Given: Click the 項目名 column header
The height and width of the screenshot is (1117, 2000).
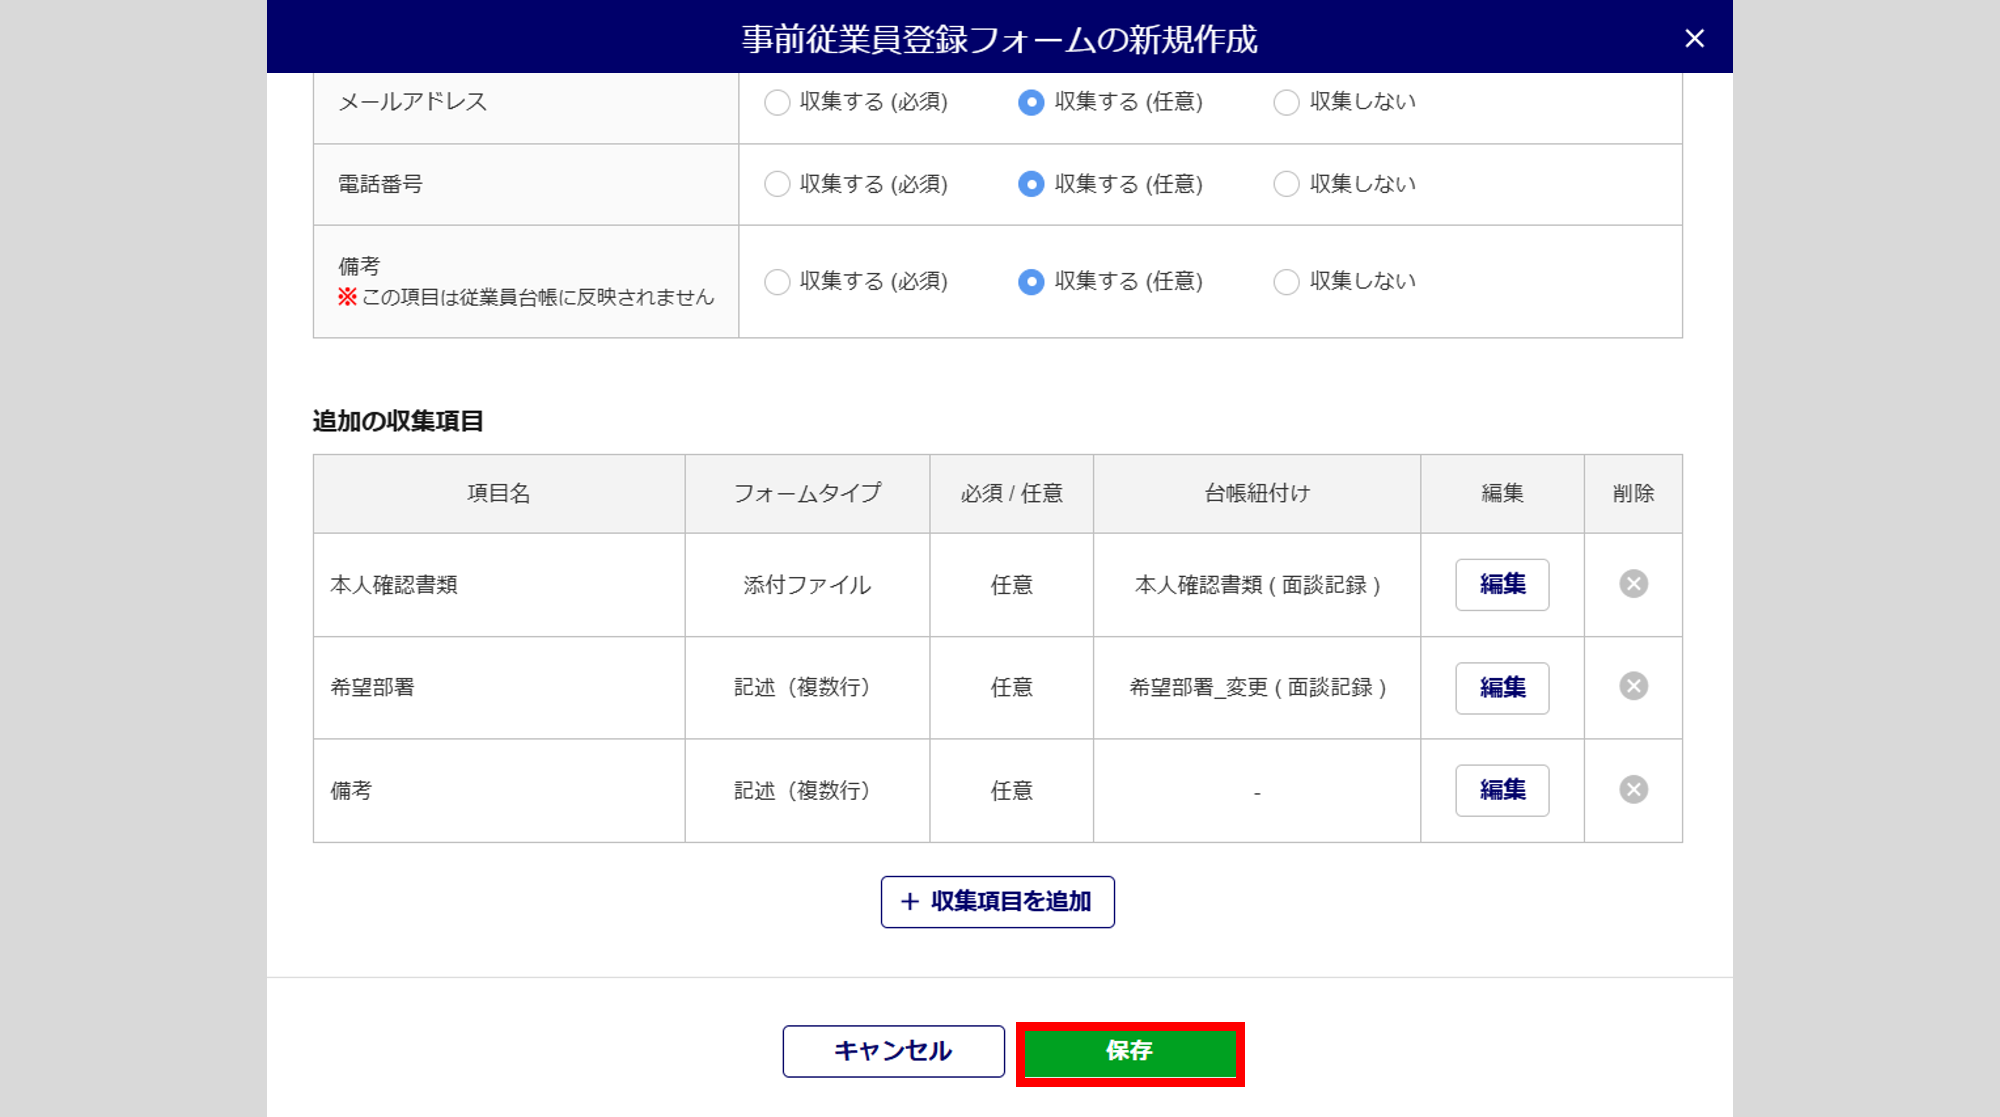Looking at the screenshot, I should coord(499,493).
